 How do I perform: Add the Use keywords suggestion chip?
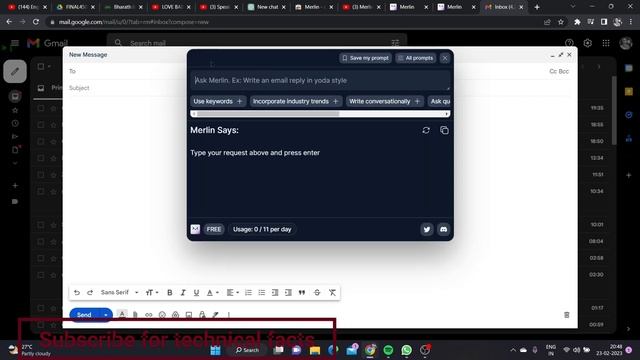click(x=218, y=101)
